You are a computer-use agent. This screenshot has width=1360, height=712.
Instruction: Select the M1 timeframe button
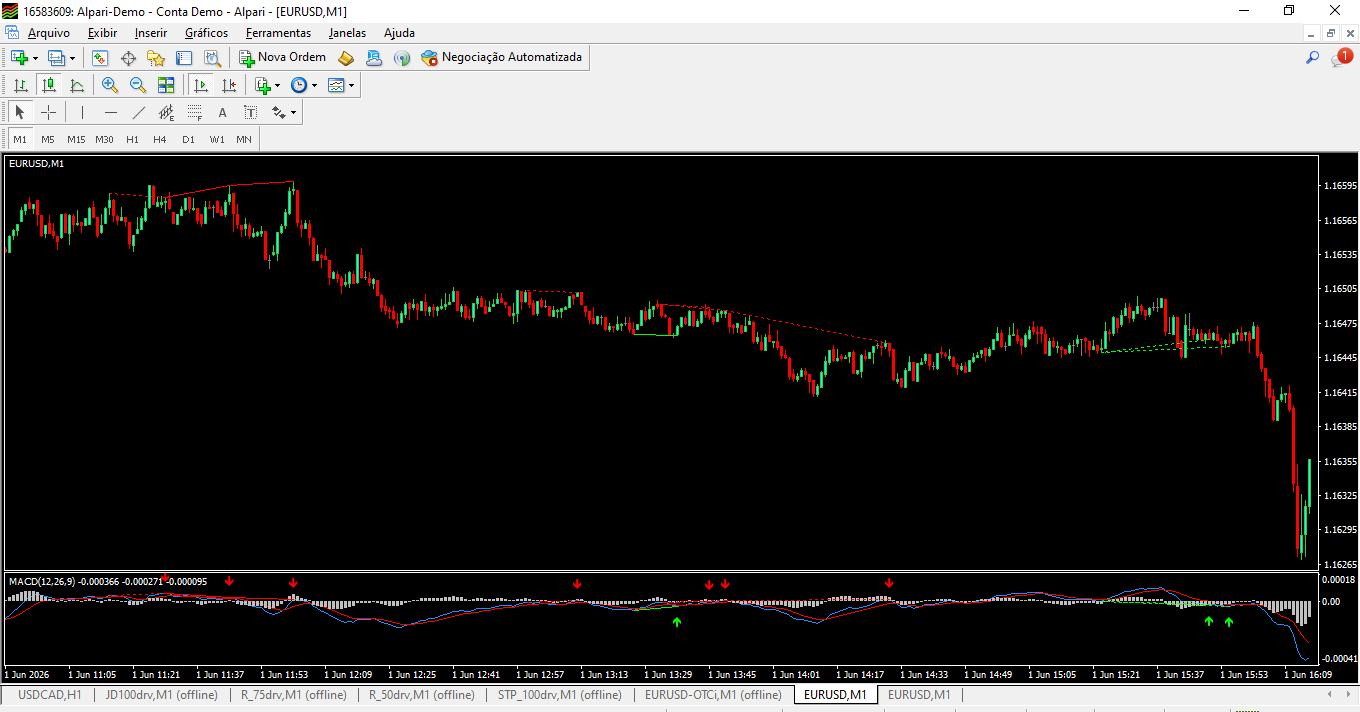coord(20,139)
